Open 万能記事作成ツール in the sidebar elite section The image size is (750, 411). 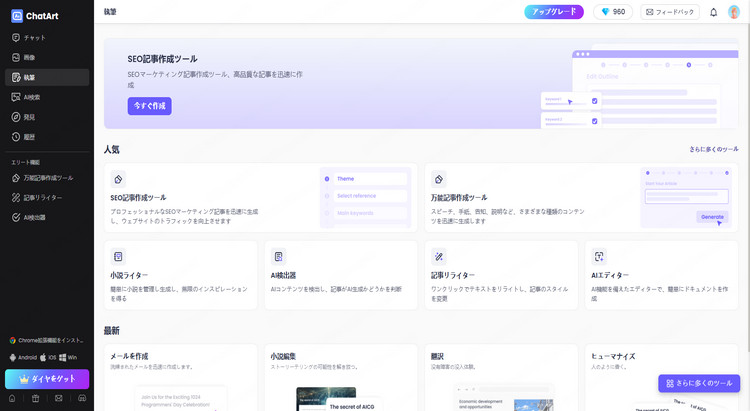(47, 178)
